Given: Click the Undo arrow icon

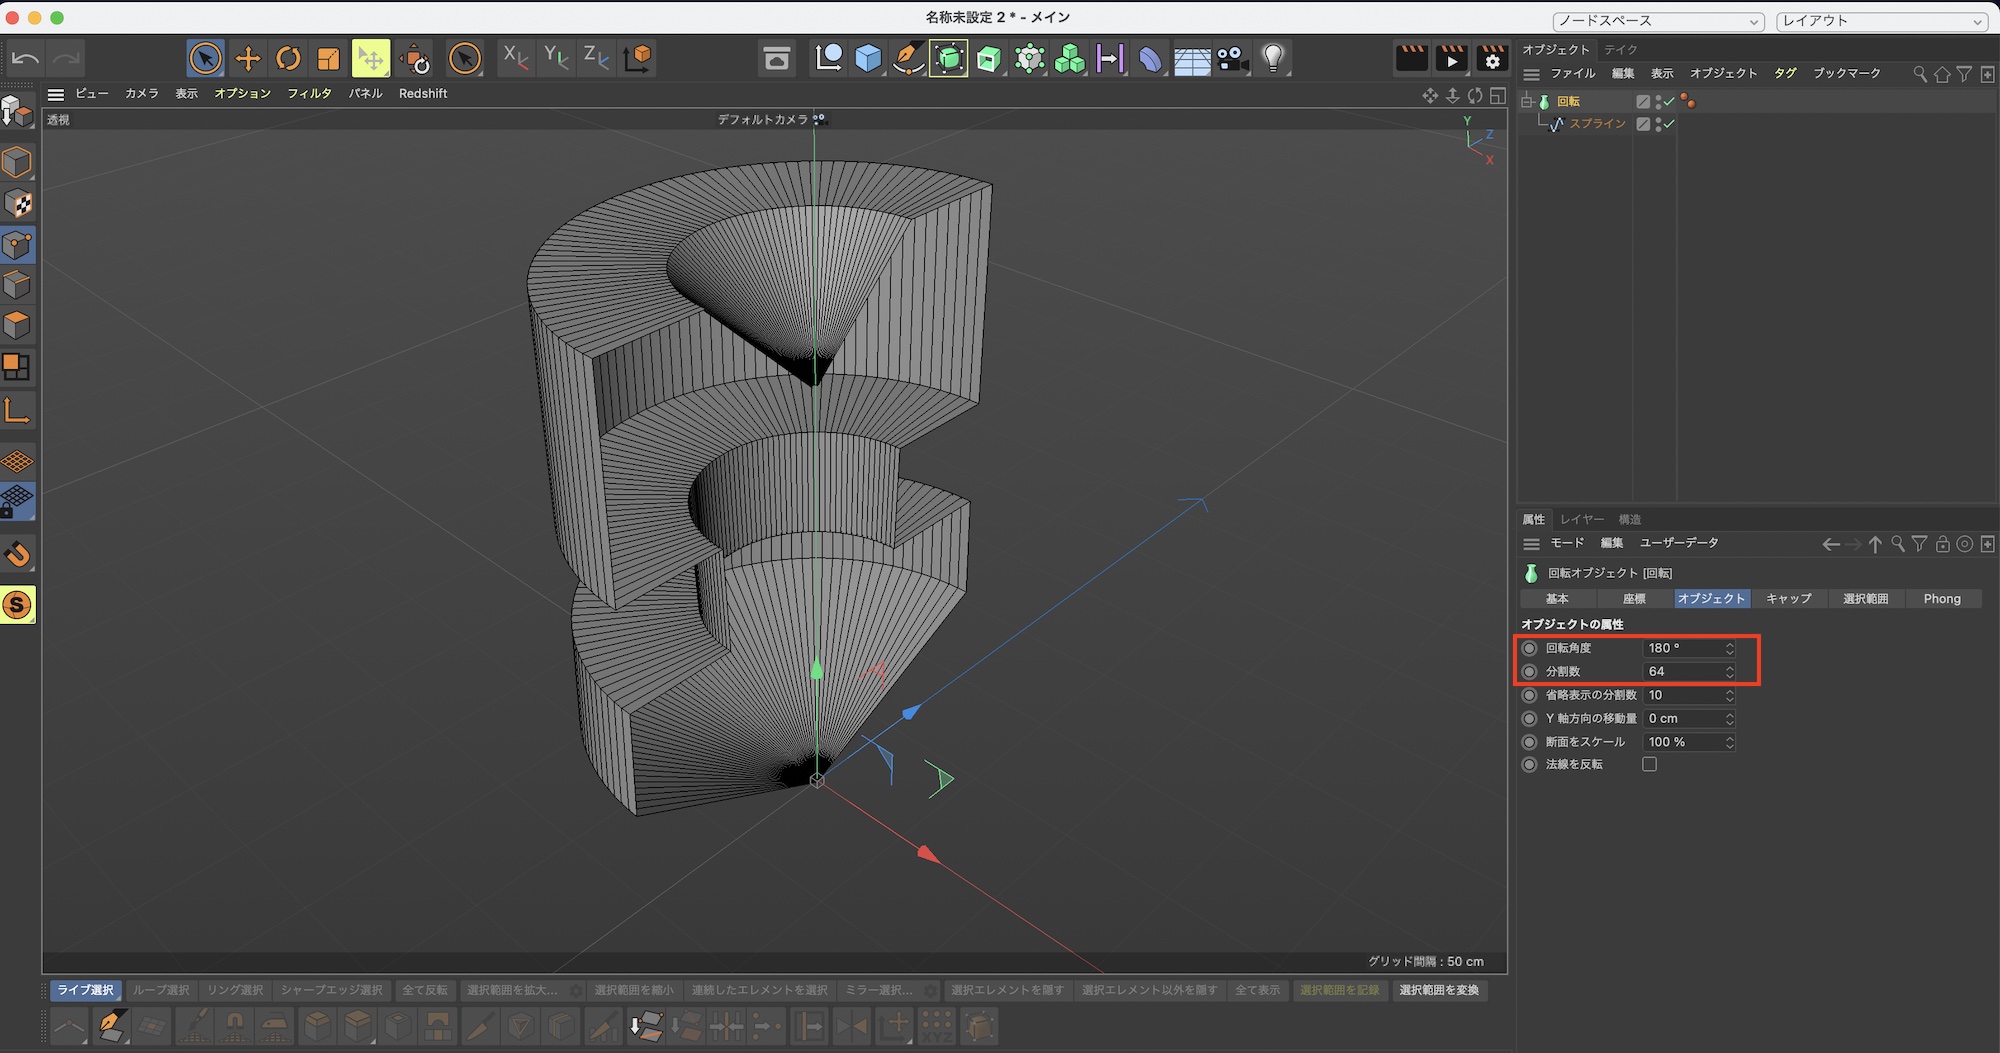Looking at the screenshot, I should click(25, 59).
